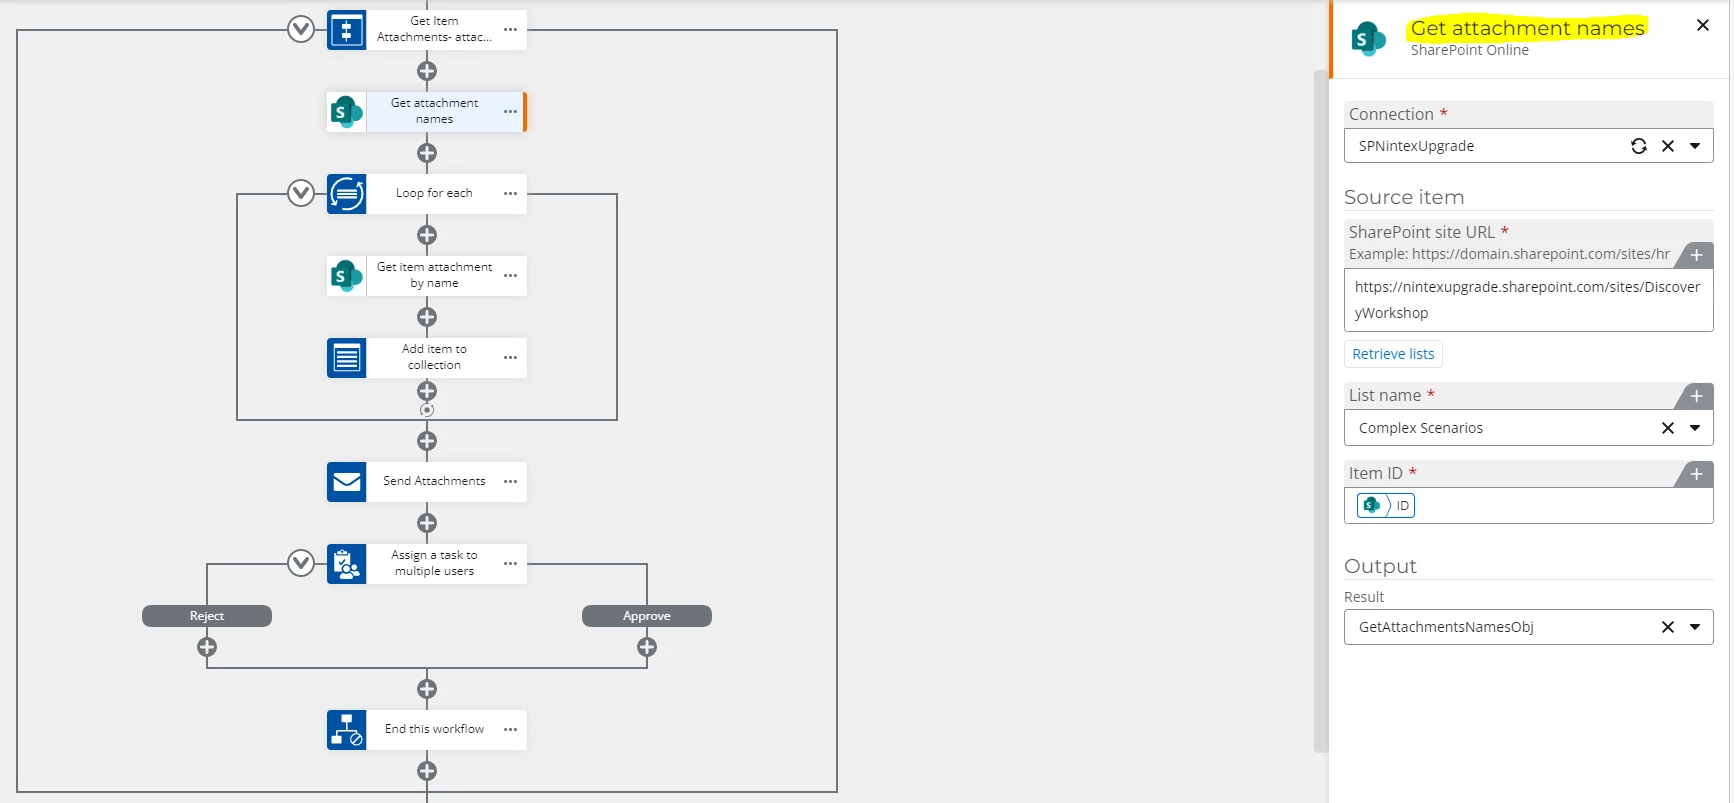Screen dimensions: 1735x803
Task: Select the Assign a task to multiple users icon
Action: click(346, 563)
